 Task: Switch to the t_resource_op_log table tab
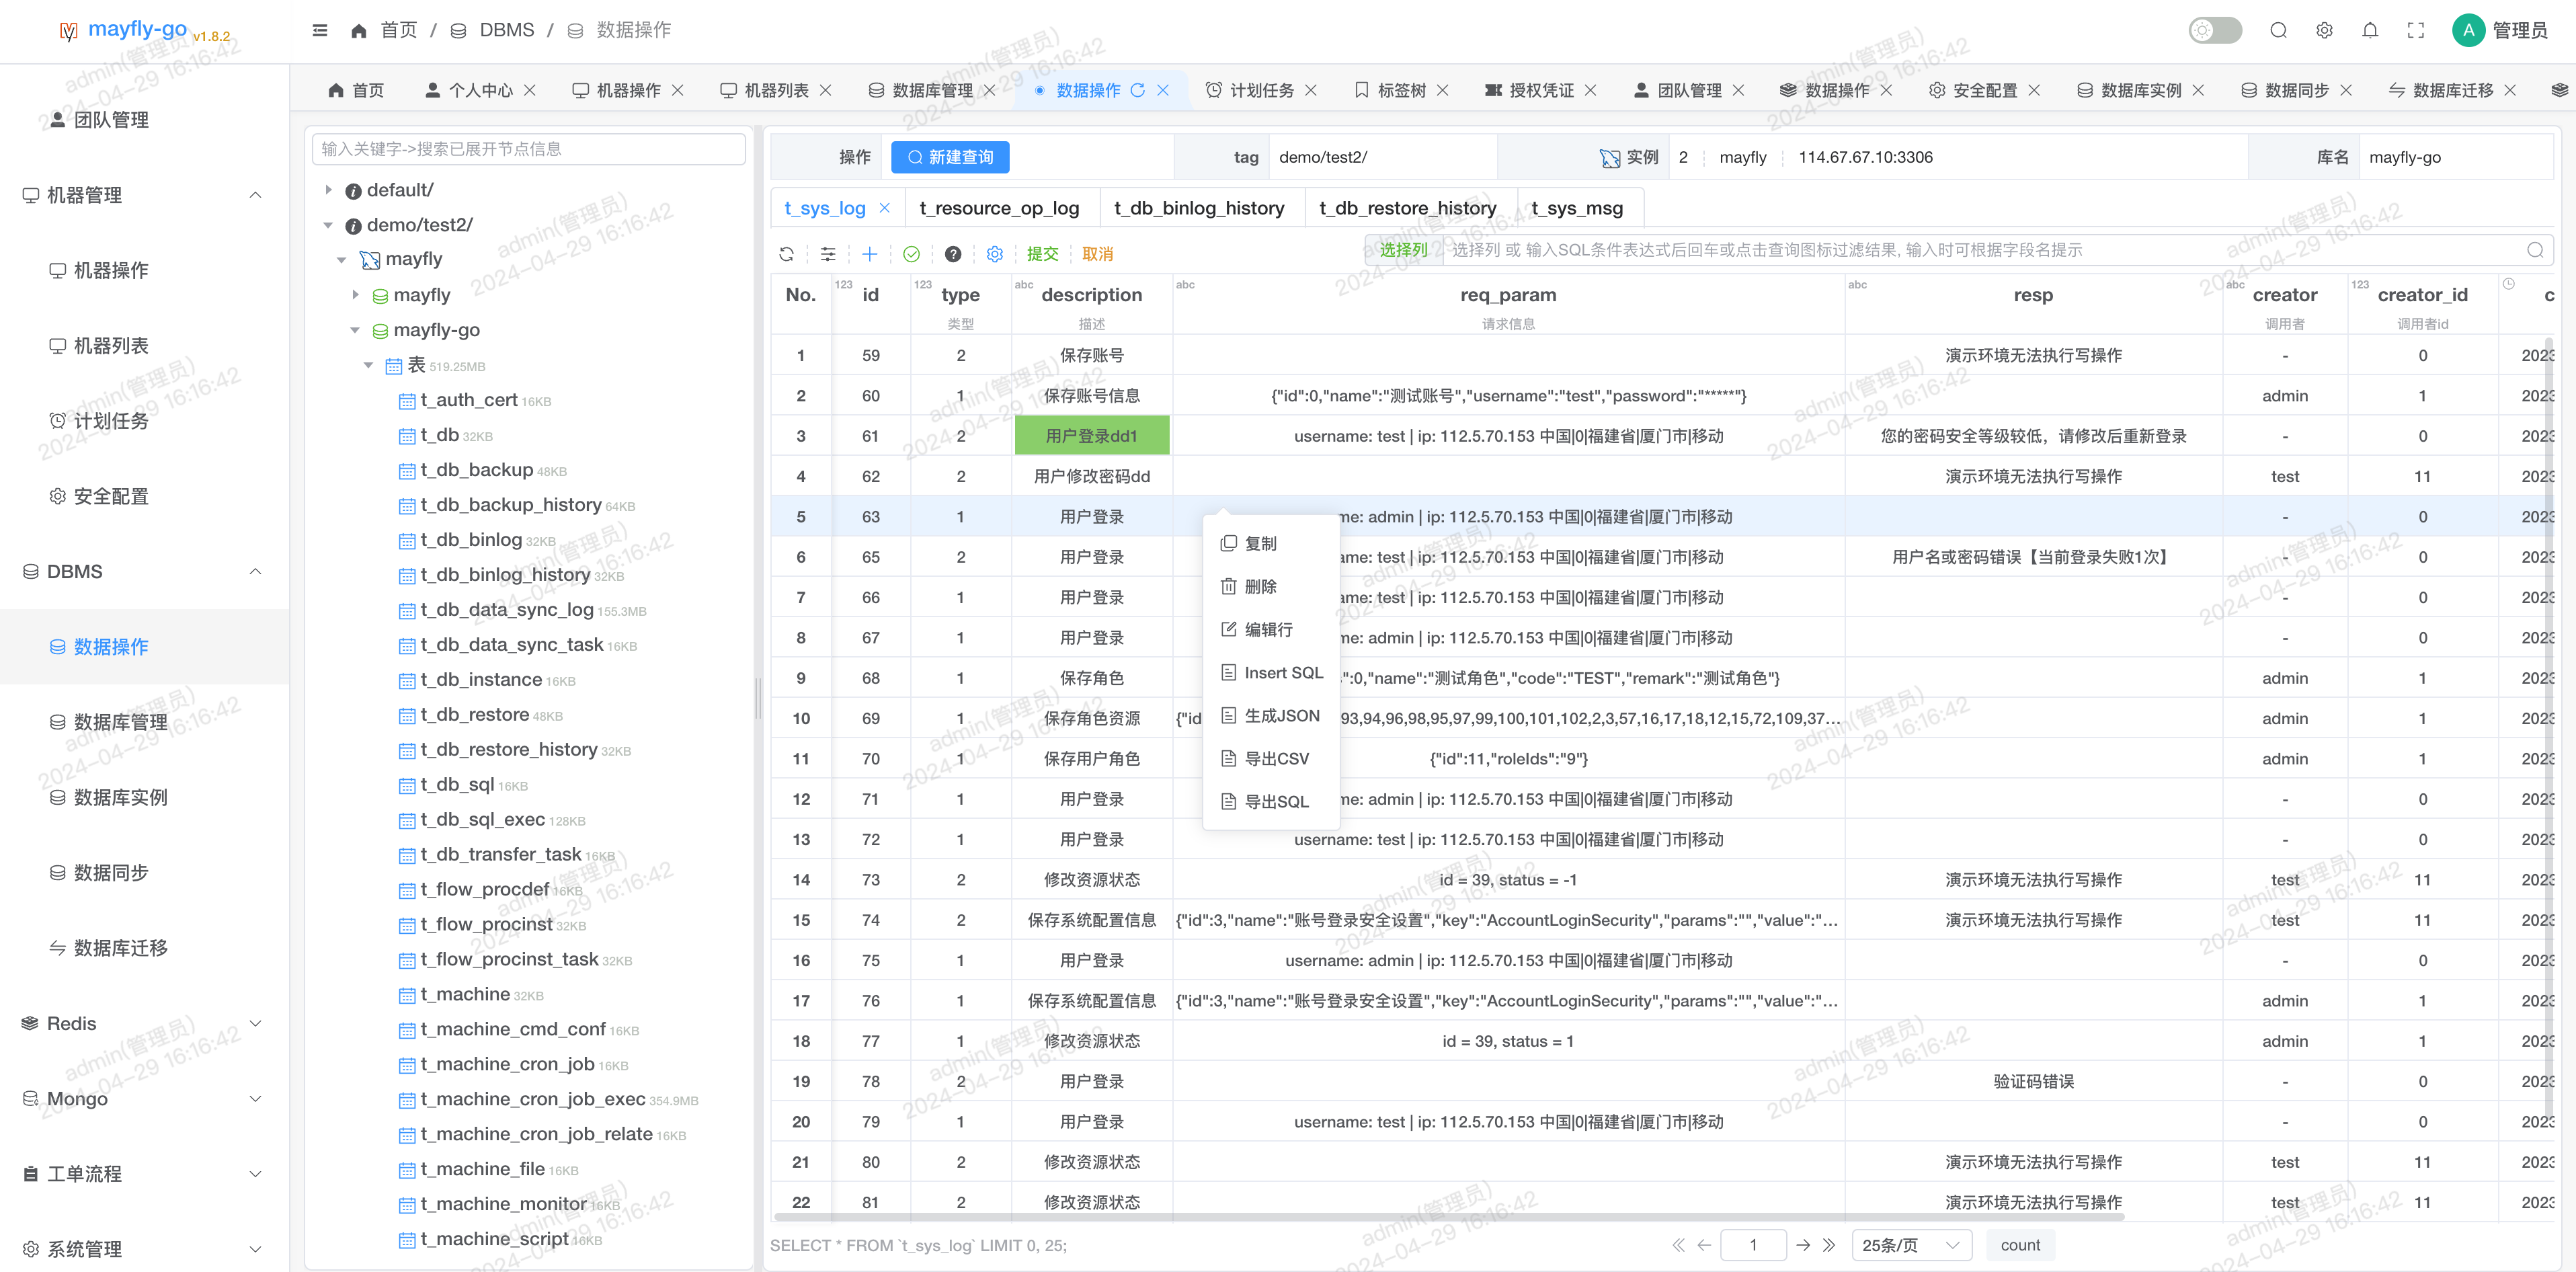click(999, 208)
